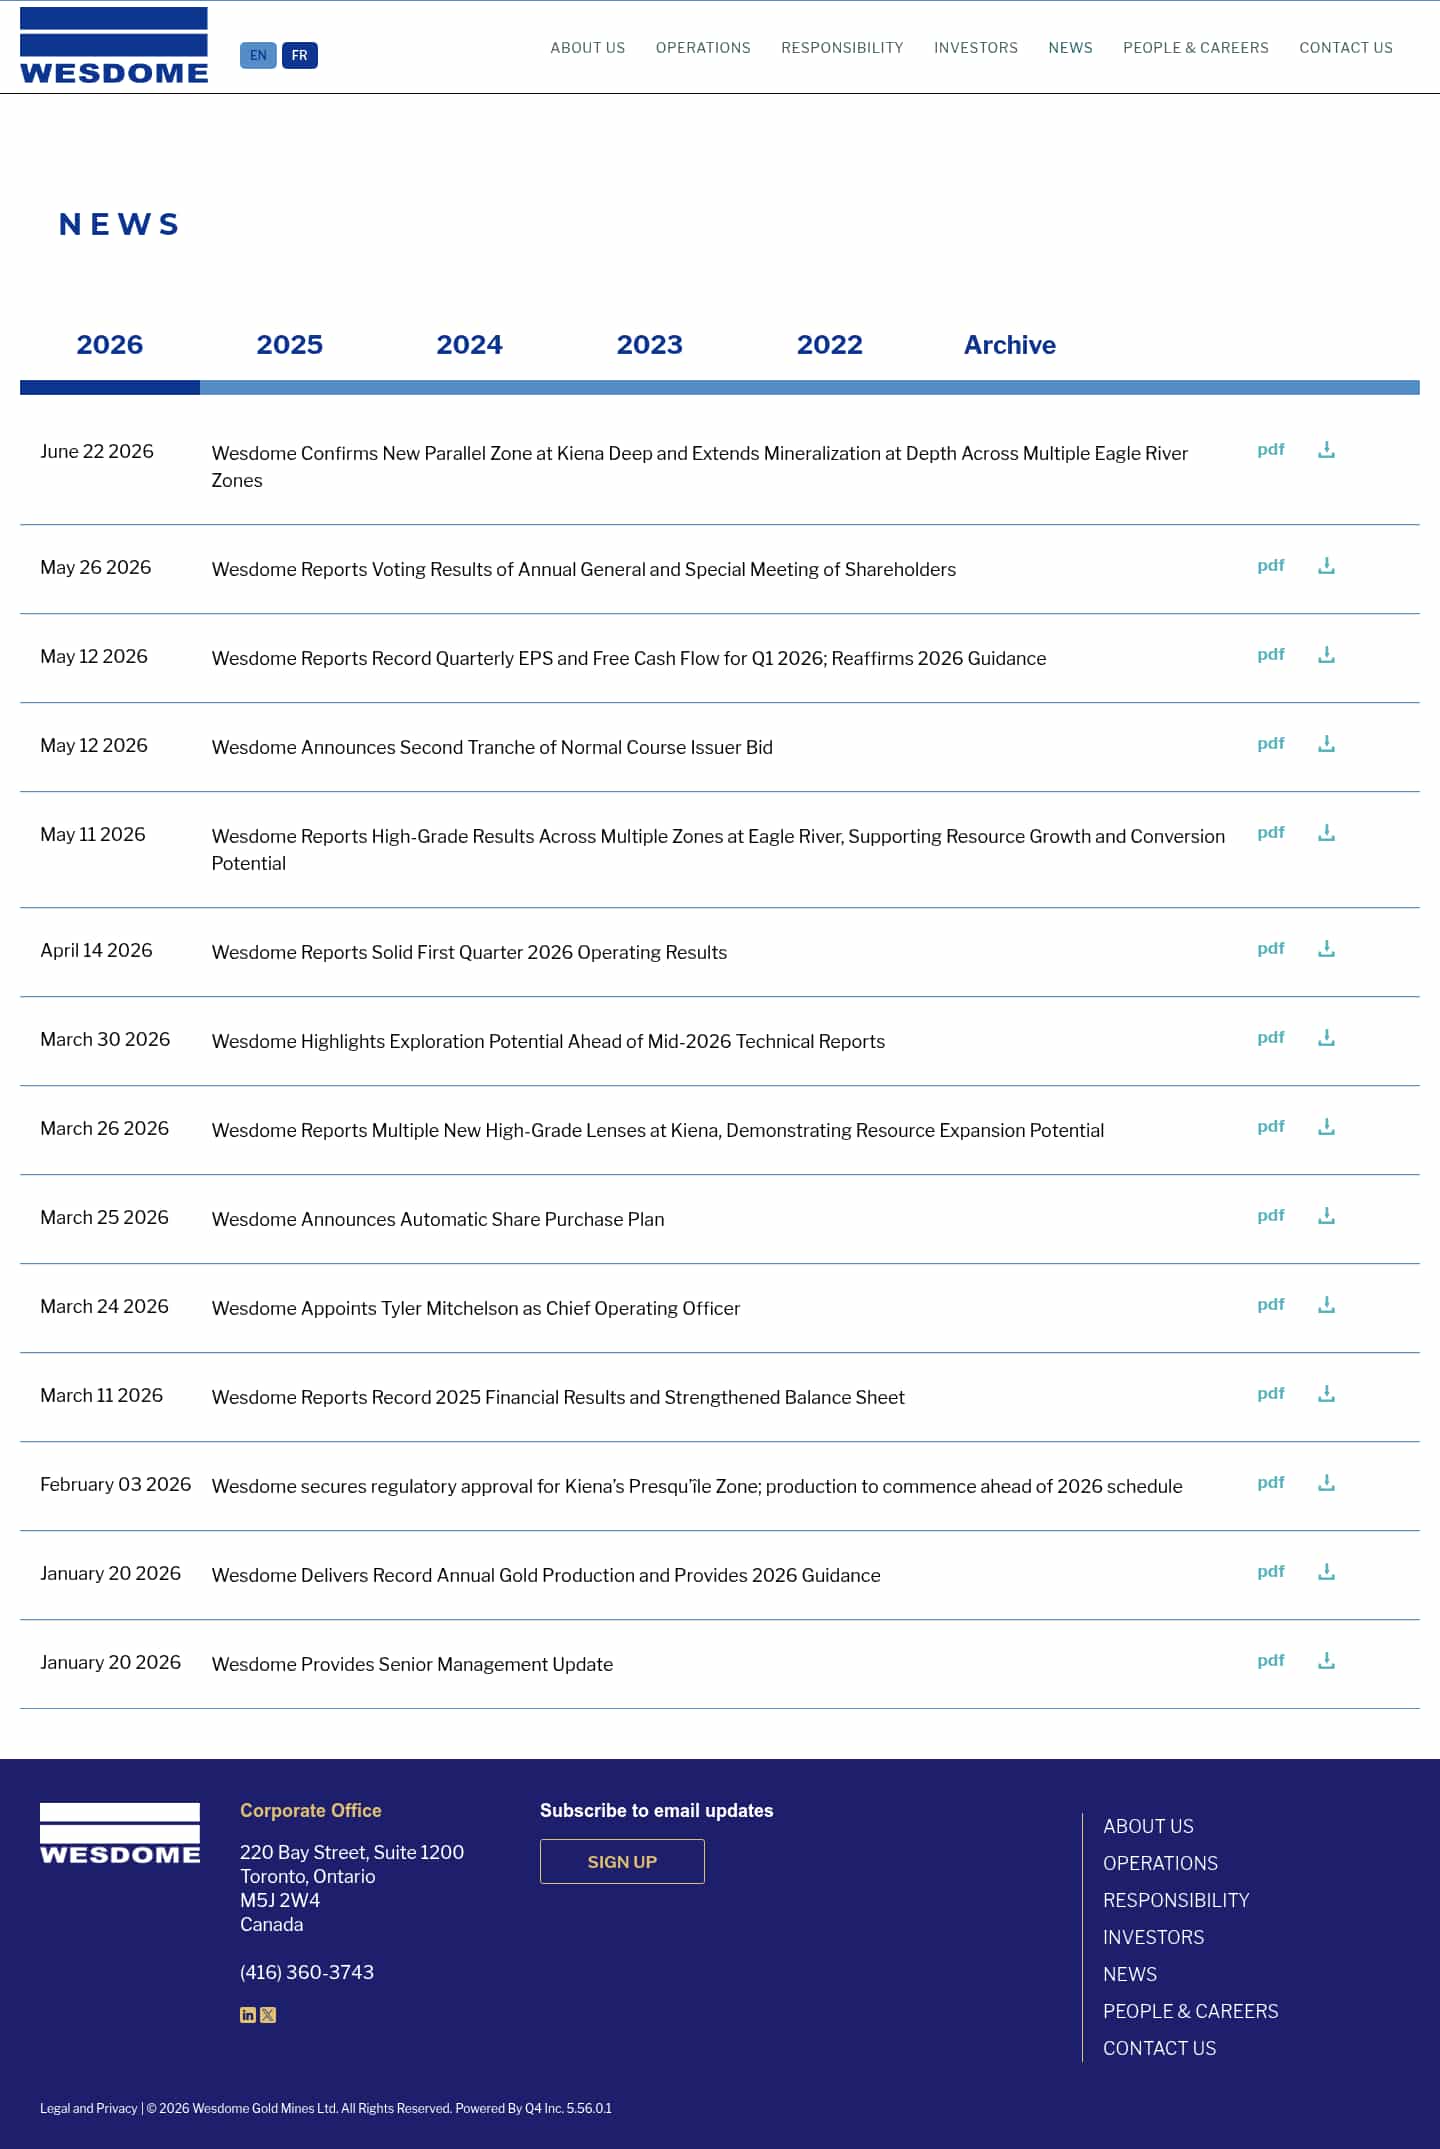Viewport: 1440px width, 2149px height.
Task: Open pdf for Second Tranche issuer bid release
Action: tap(1271, 744)
